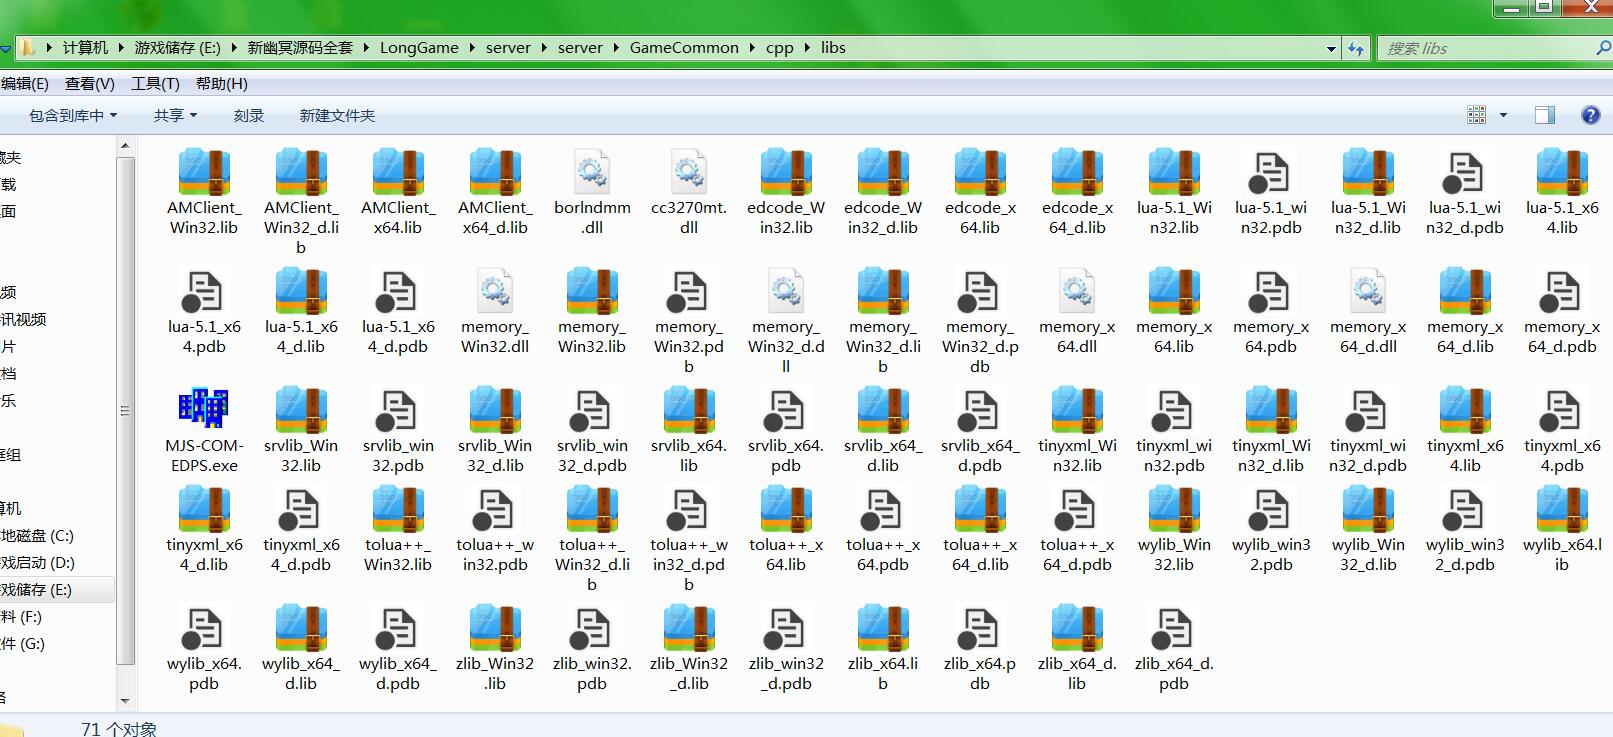Toggle the preview pane button
1613x737 pixels.
(1544, 115)
